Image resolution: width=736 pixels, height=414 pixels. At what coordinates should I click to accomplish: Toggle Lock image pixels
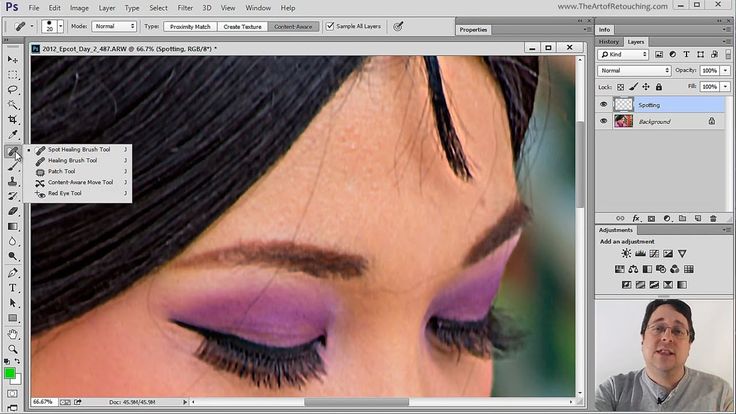coord(633,87)
